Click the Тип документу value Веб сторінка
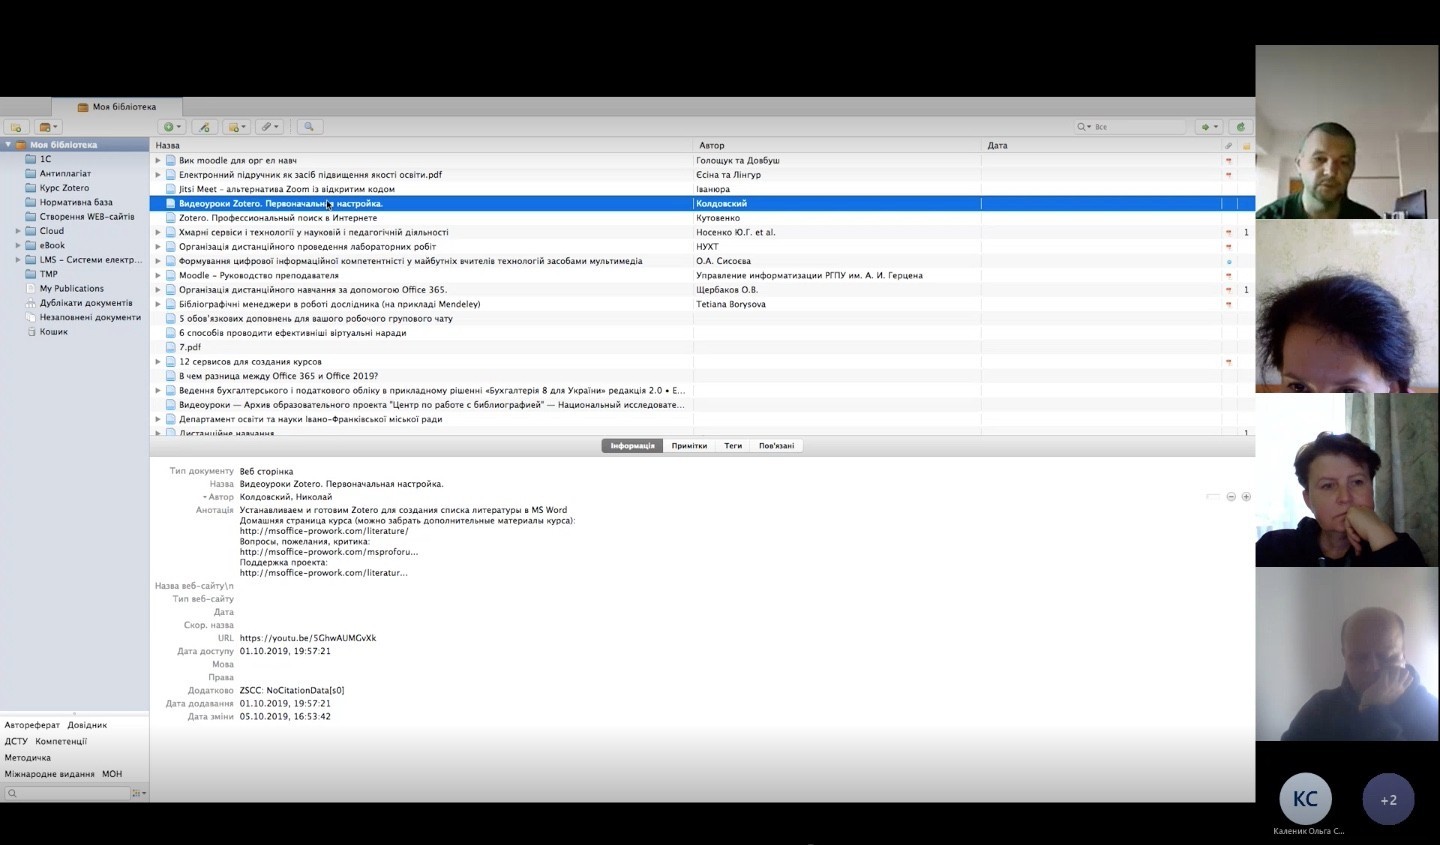 267,471
